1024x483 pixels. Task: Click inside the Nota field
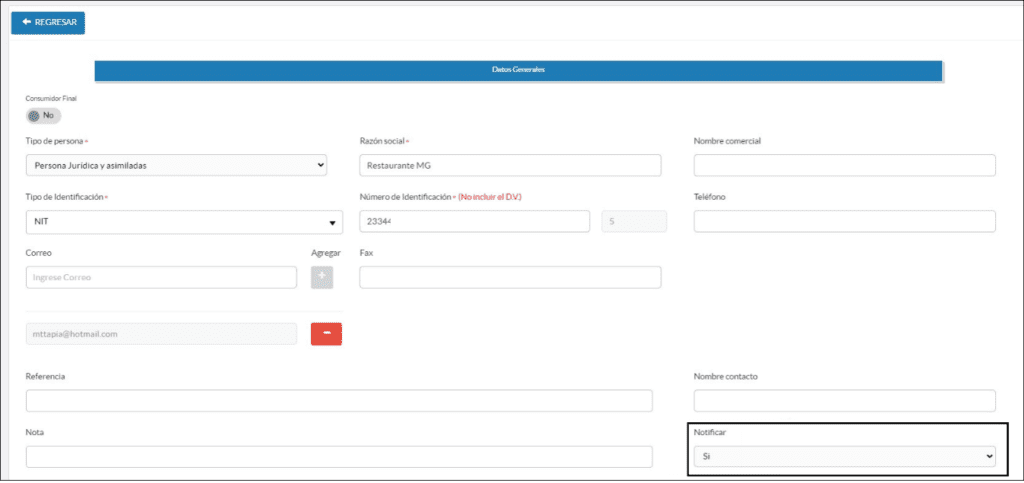coord(339,457)
